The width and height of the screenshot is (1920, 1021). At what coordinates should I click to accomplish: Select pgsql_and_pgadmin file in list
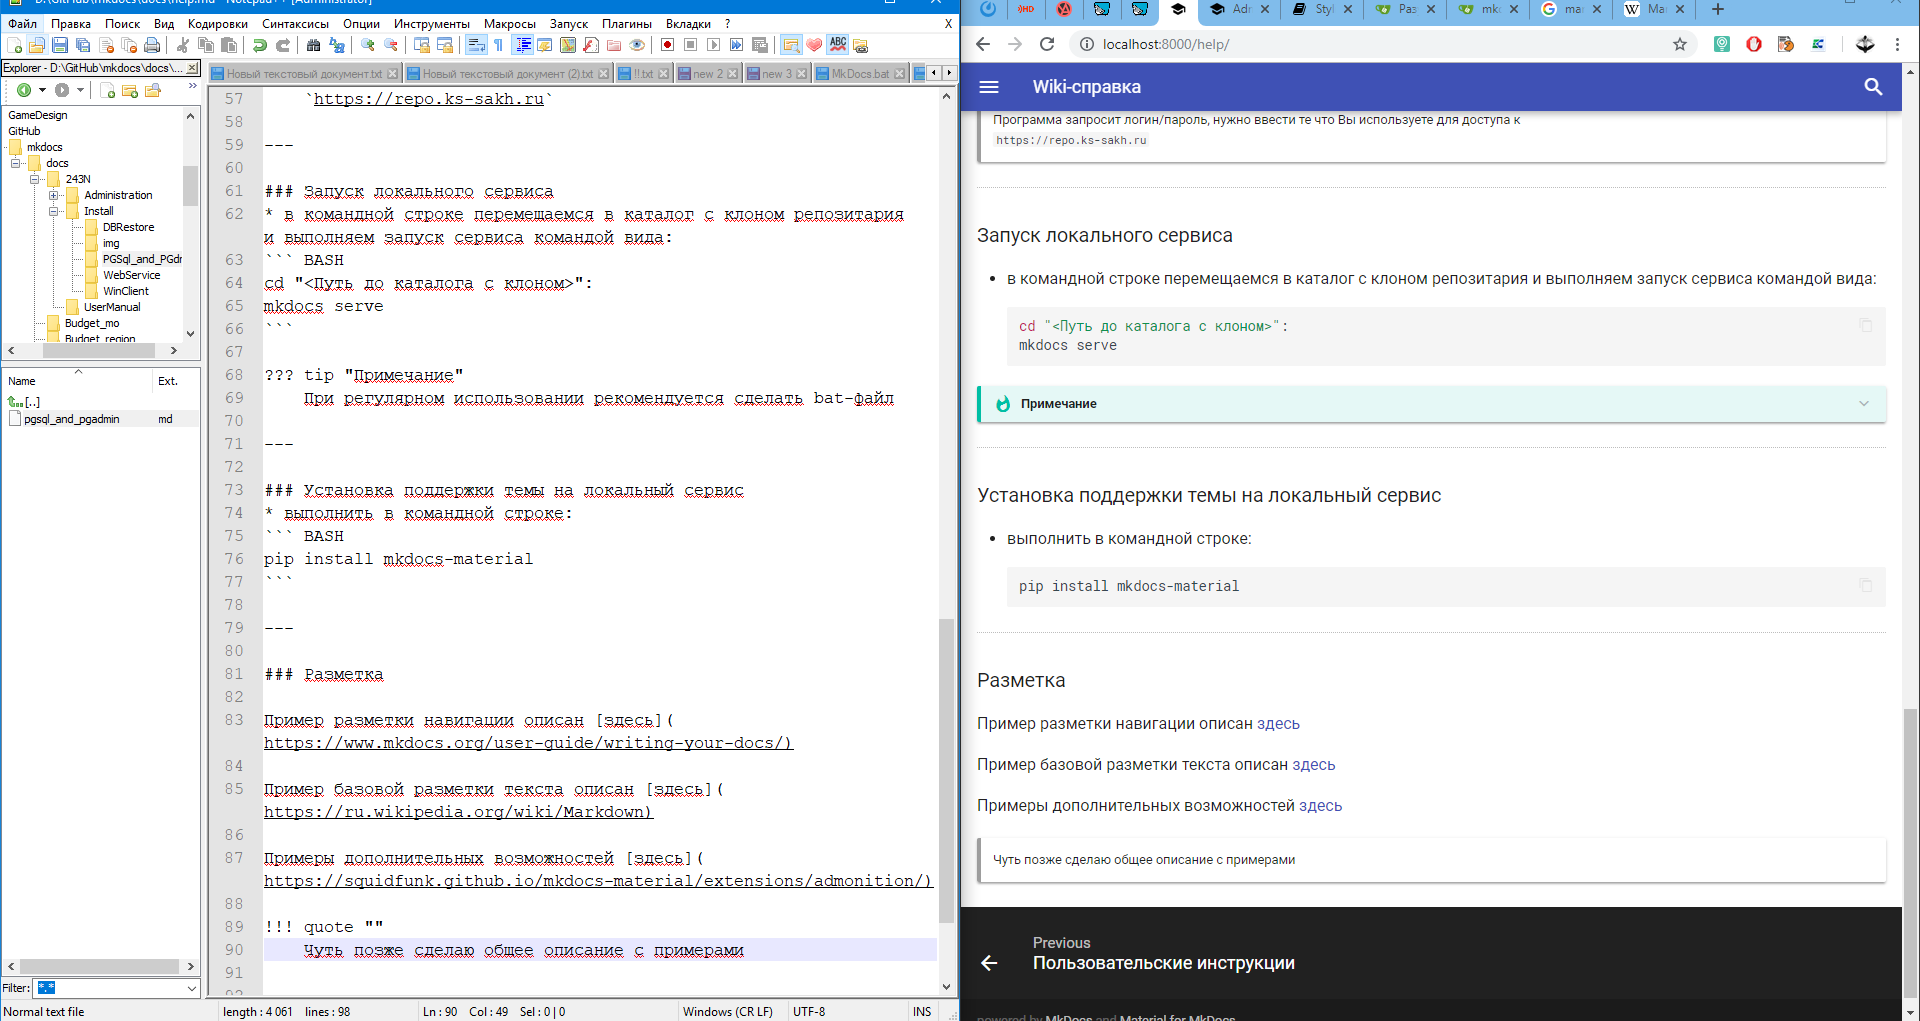(x=71, y=419)
